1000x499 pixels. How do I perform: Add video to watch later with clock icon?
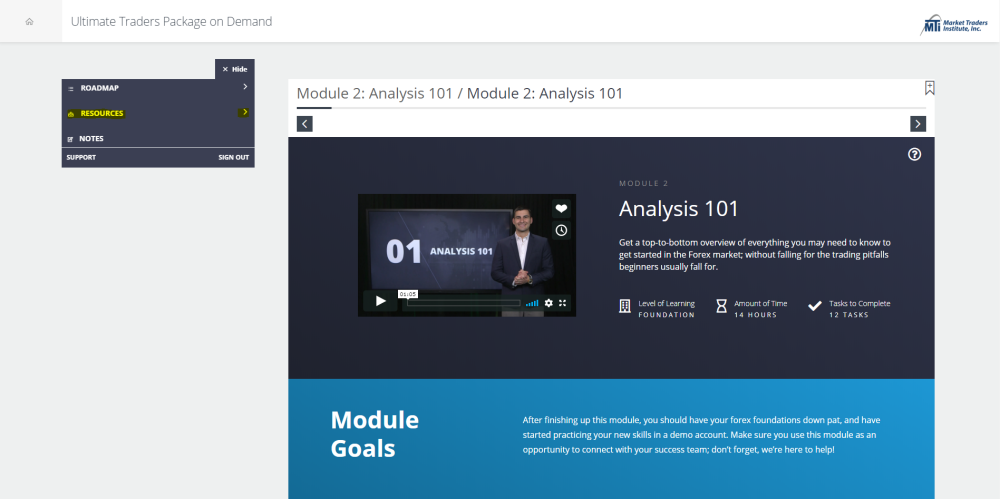(561, 230)
